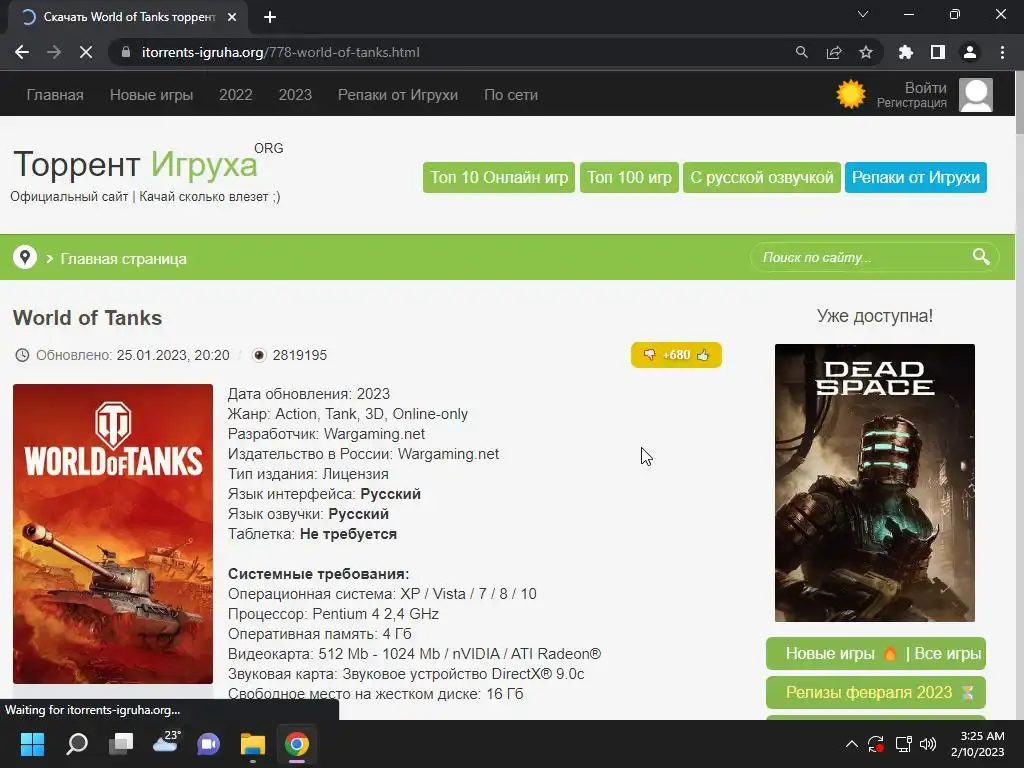
Task: Toggle the browser side panel
Action: [x=938, y=52]
